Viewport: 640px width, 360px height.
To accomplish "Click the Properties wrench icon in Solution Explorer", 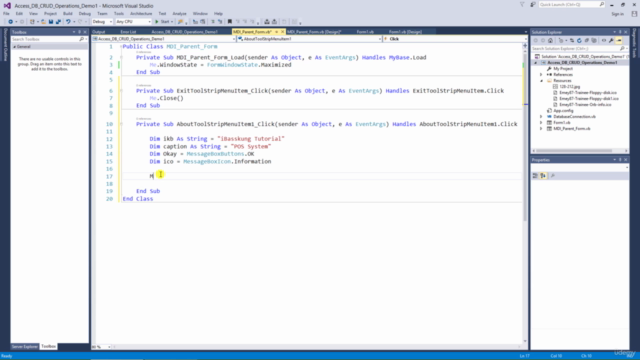I will (611, 40).
